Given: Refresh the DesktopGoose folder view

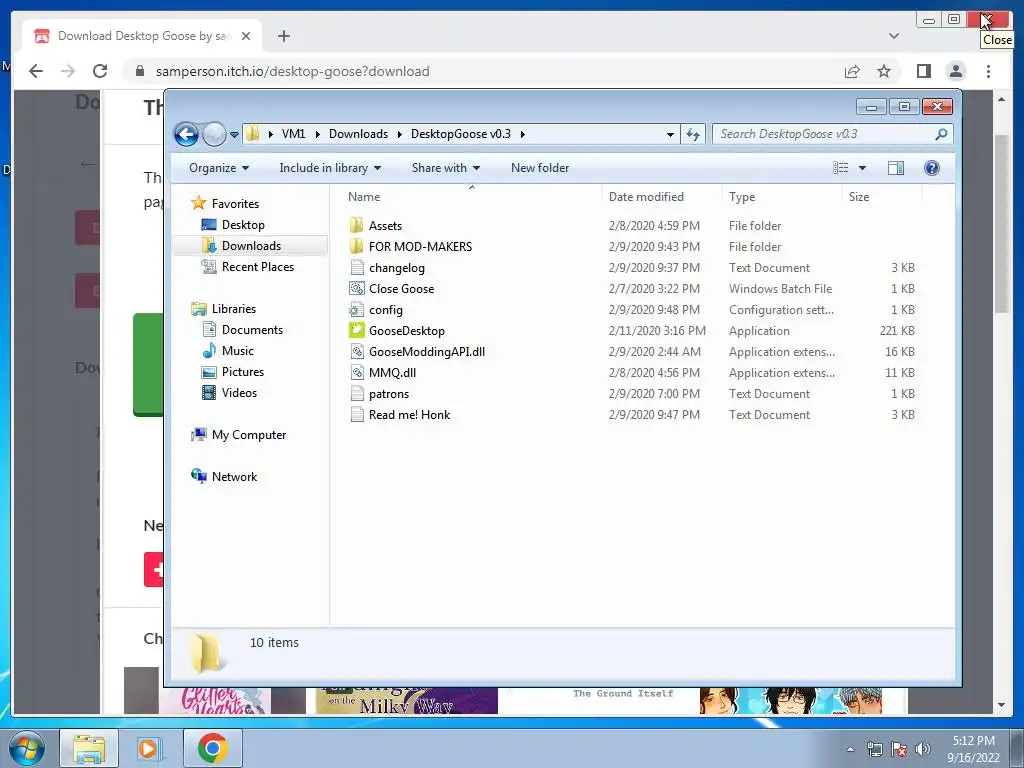Looking at the screenshot, I should tap(693, 135).
